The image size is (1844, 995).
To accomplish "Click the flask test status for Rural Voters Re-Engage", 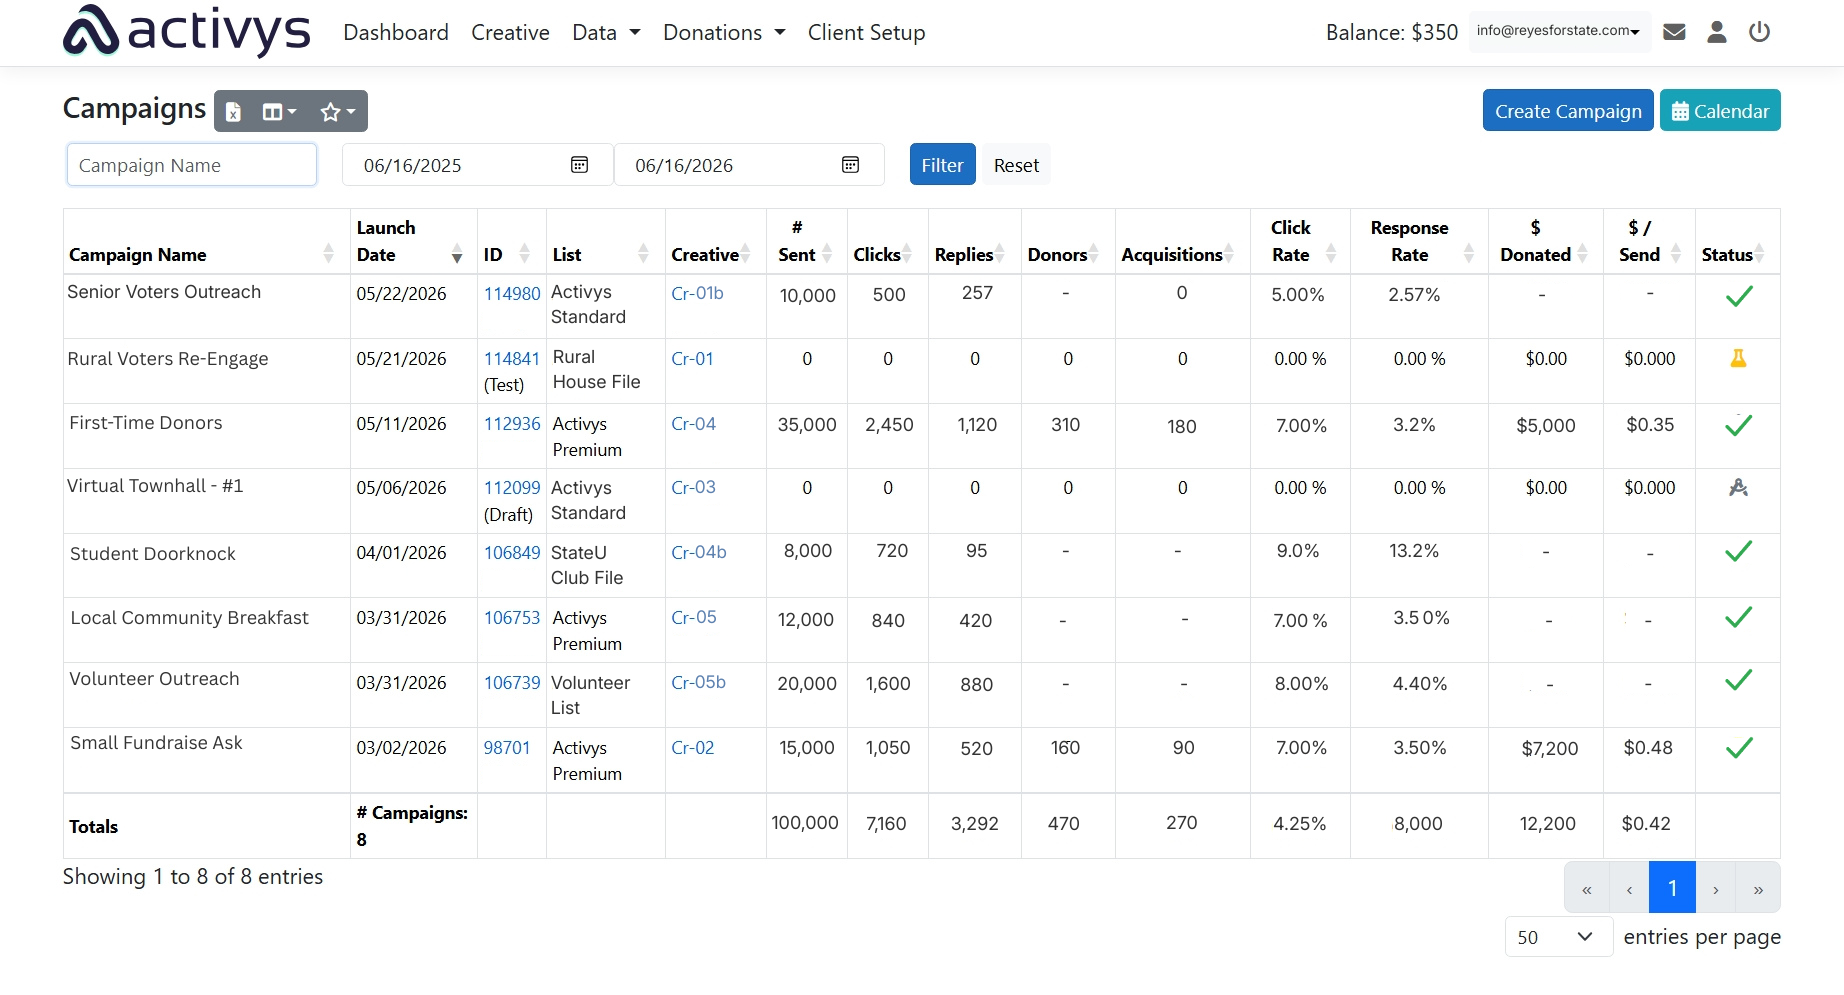I will [x=1738, y=358].
